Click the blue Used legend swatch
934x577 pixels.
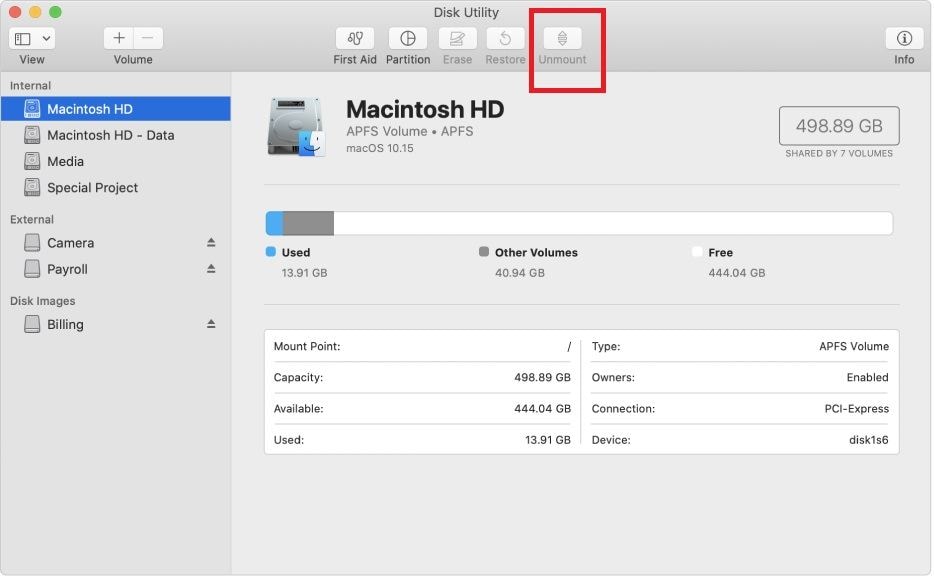coord(271,252)
